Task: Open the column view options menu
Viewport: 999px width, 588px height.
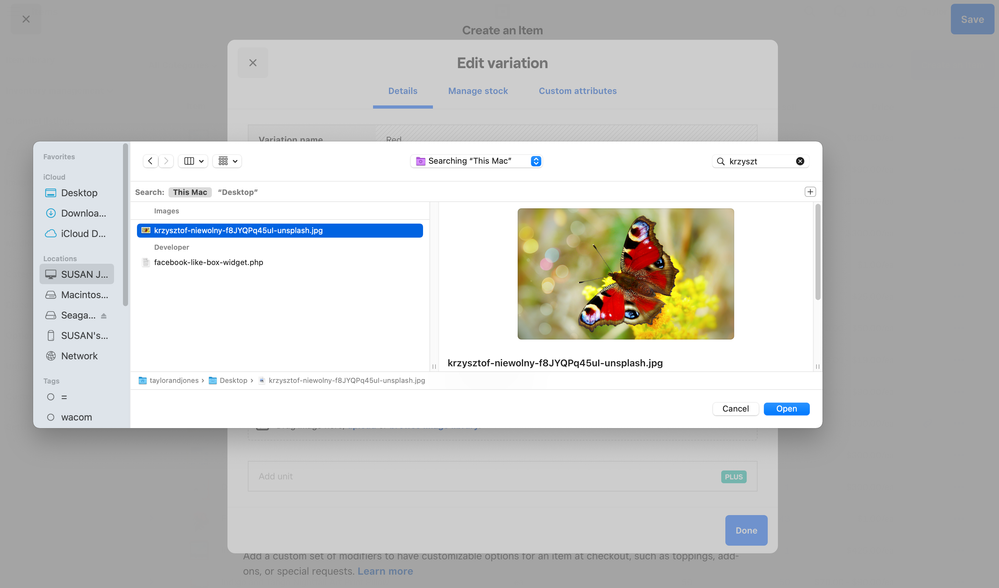Action: (x=194, y=161)
